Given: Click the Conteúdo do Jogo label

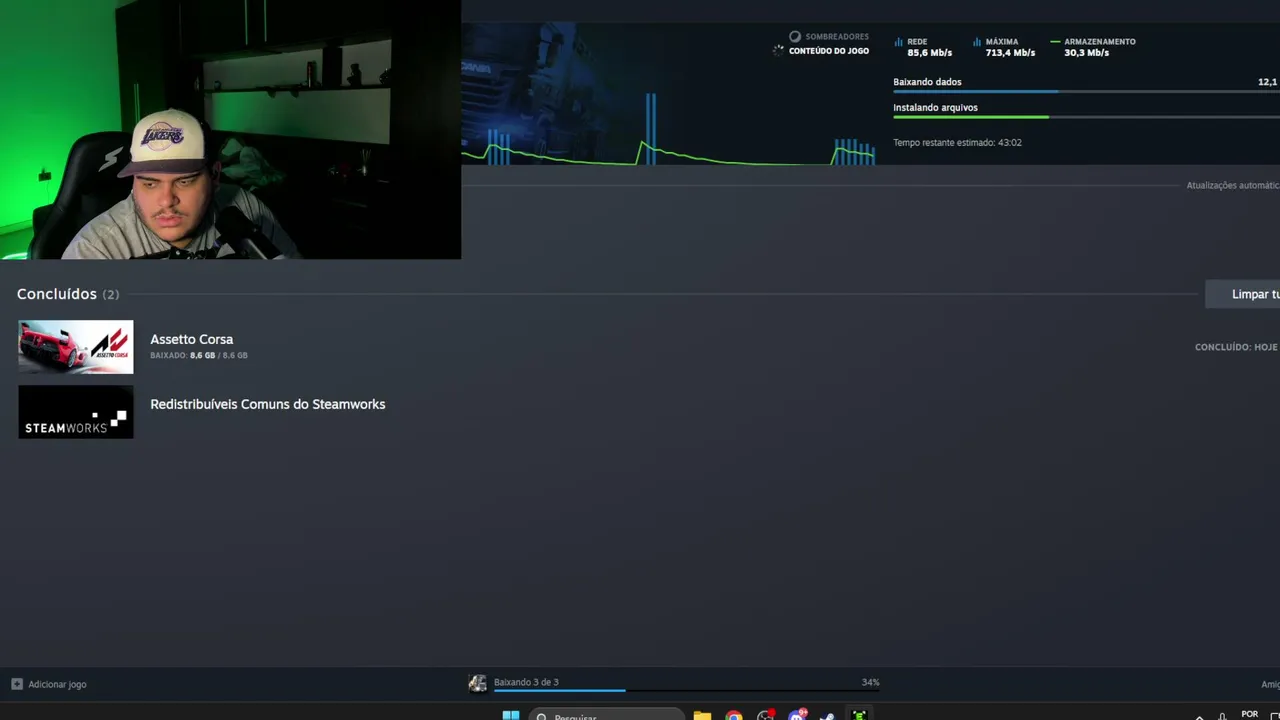Looking at the screenshot, I should pos(829,50).
